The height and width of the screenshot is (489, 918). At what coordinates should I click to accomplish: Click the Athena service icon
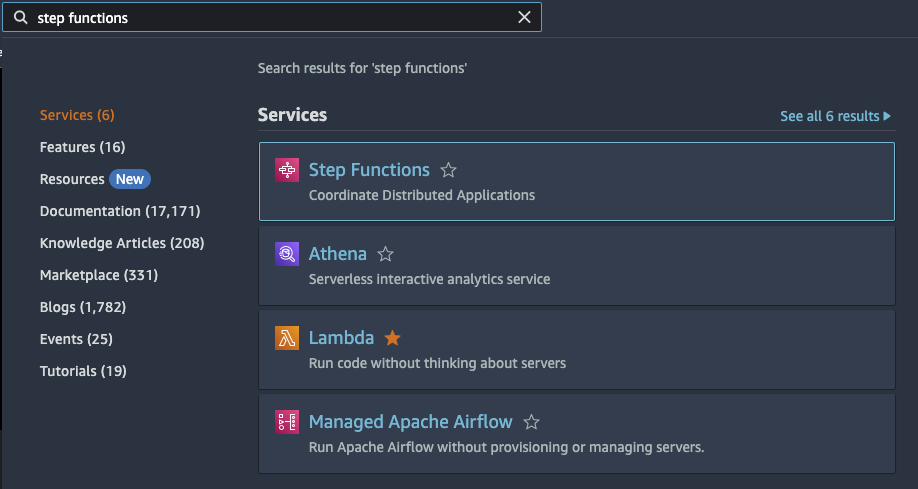pyautogui.click(x=287, y=254)
